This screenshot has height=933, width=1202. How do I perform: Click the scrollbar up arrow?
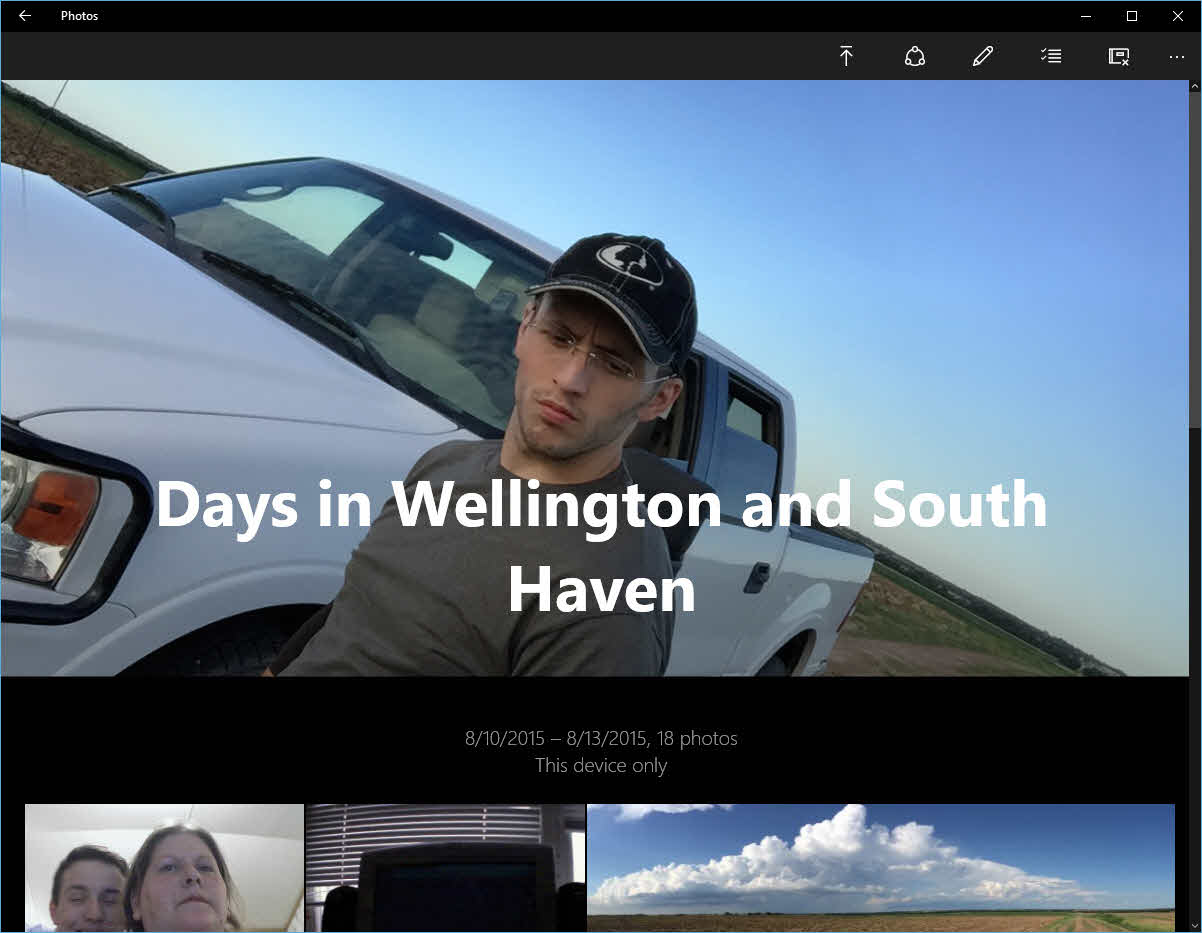coord(1194,87)
